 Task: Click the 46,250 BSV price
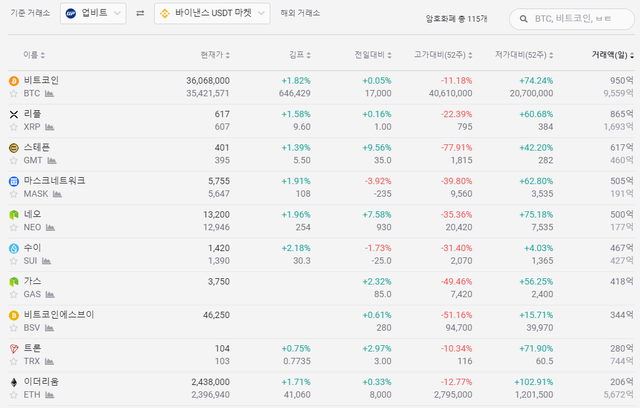pos(216,315)
